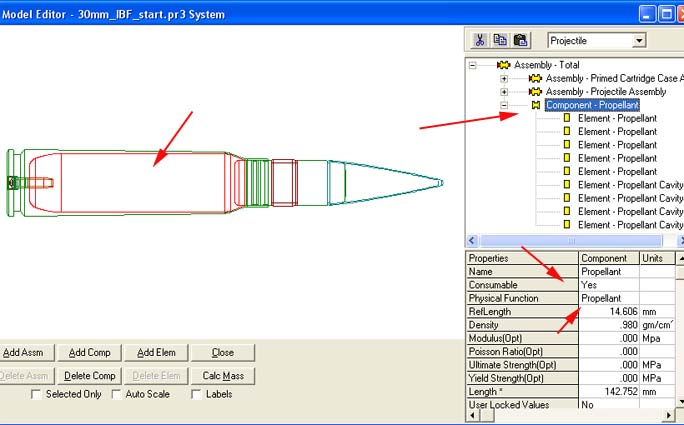Screen dimensions: 684x425
Task: Open the Projectile dropdown list
Action: (x=638, y=41)
